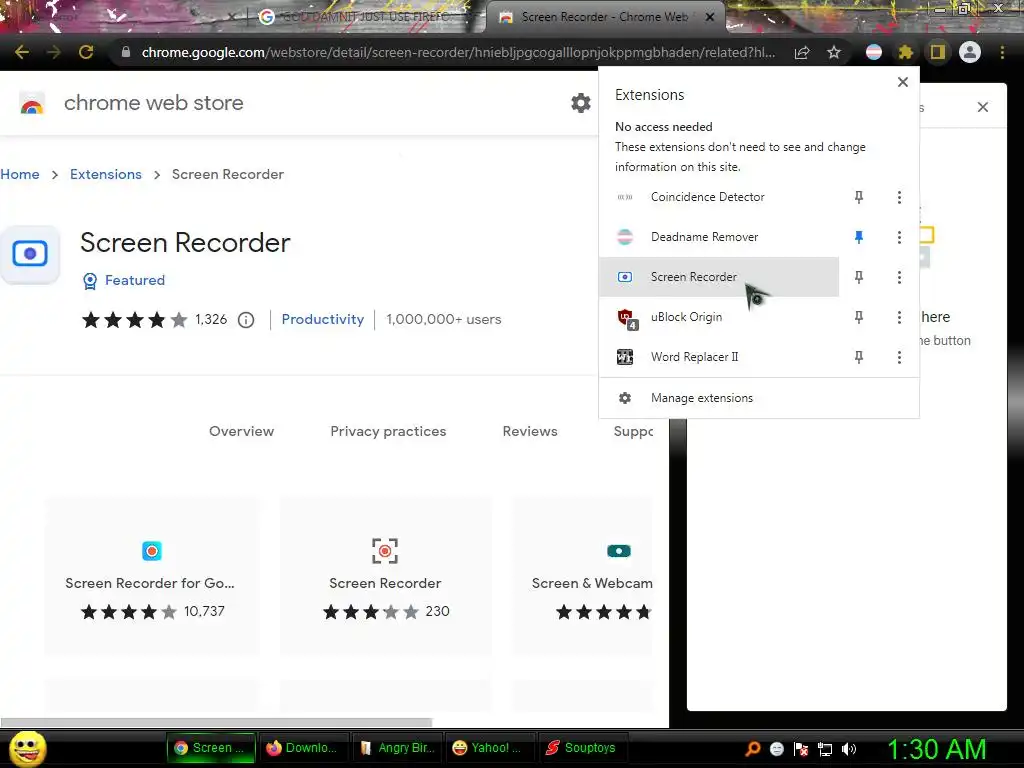Screen dimensions: 1024x768
Task: Open the Screen & Webcam related card
Action: pyautogui.click(x=583, y=577)
